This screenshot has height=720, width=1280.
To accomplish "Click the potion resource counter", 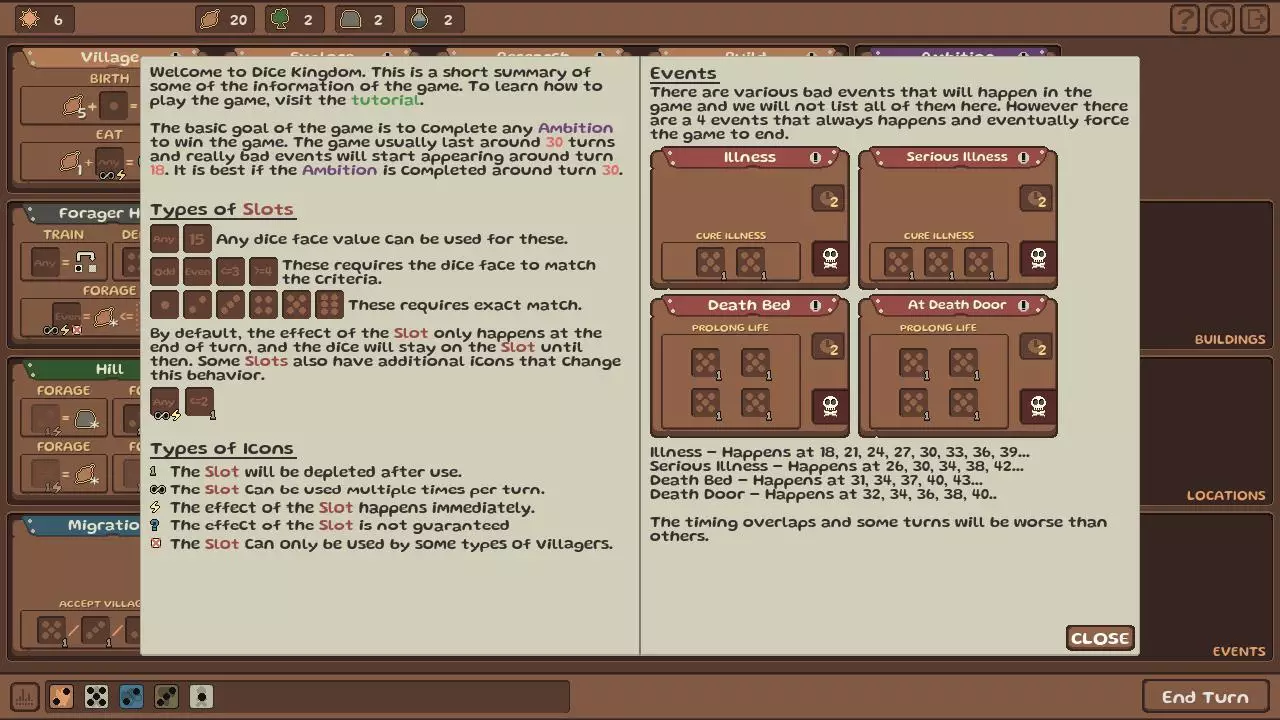I will 435,19.
